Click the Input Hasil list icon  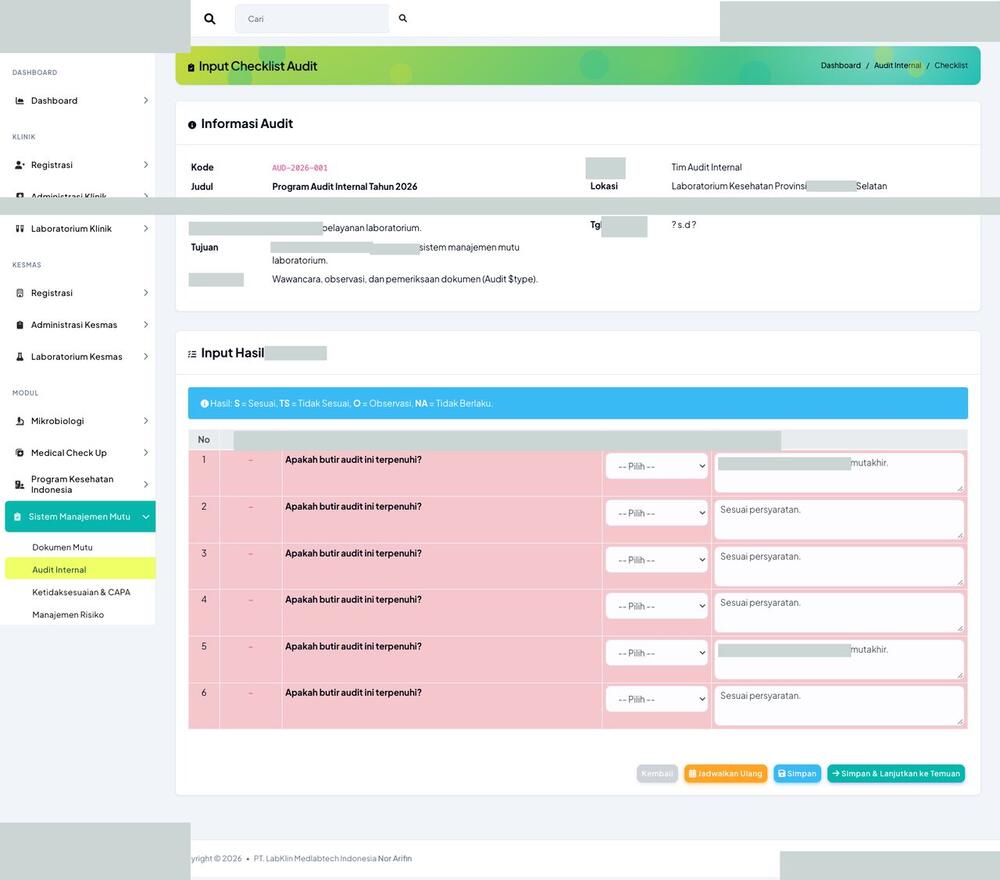(x=192, y=354)
